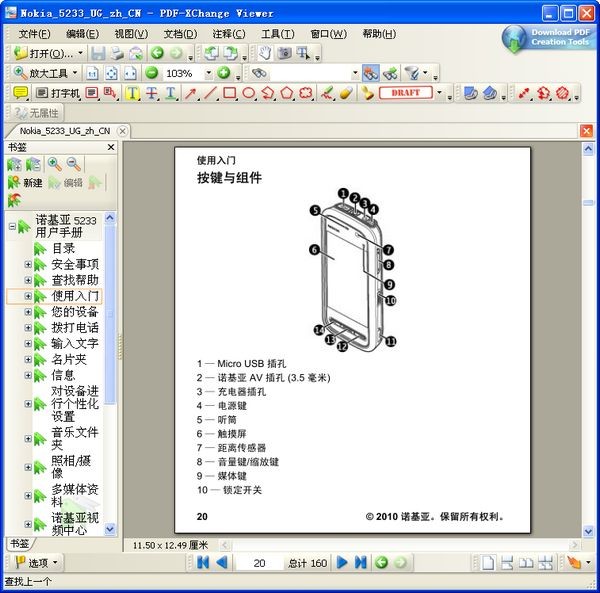Screen dimensions: 600x593
Task: Select the Line drawing tool
Action: click(210, 93)
